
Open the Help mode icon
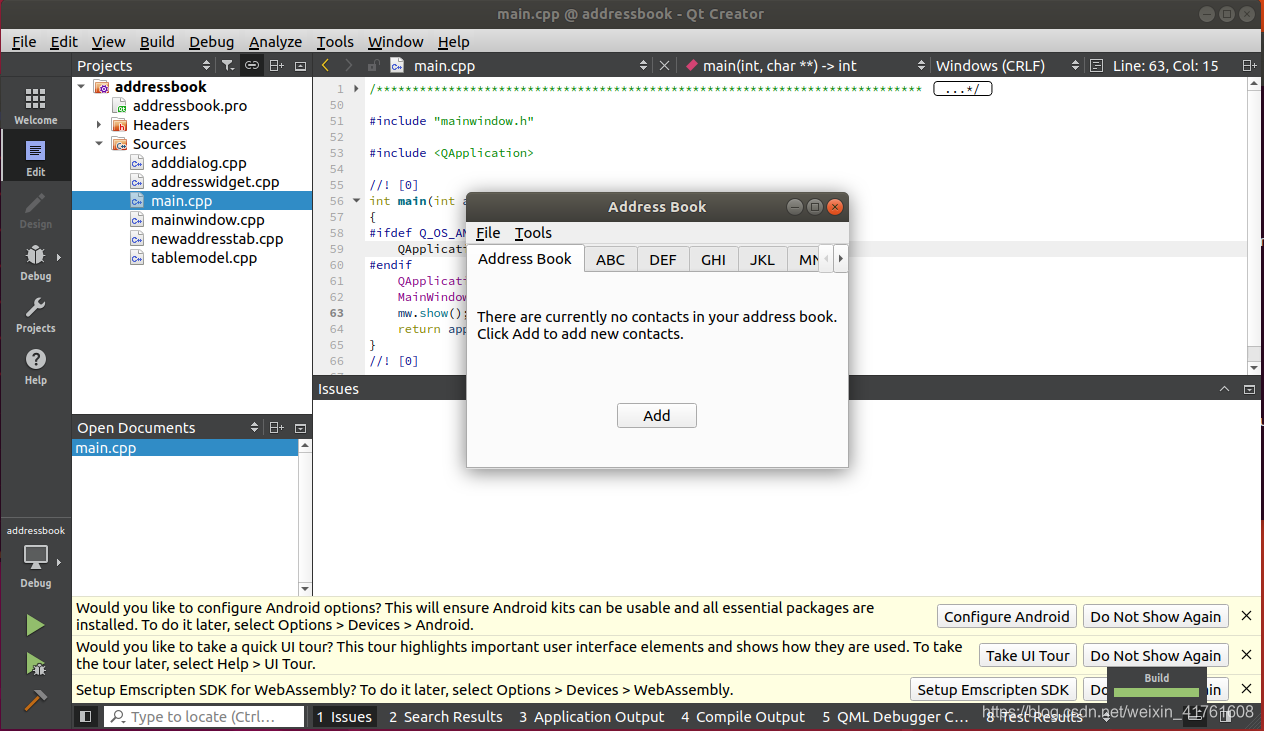[35, 366]
